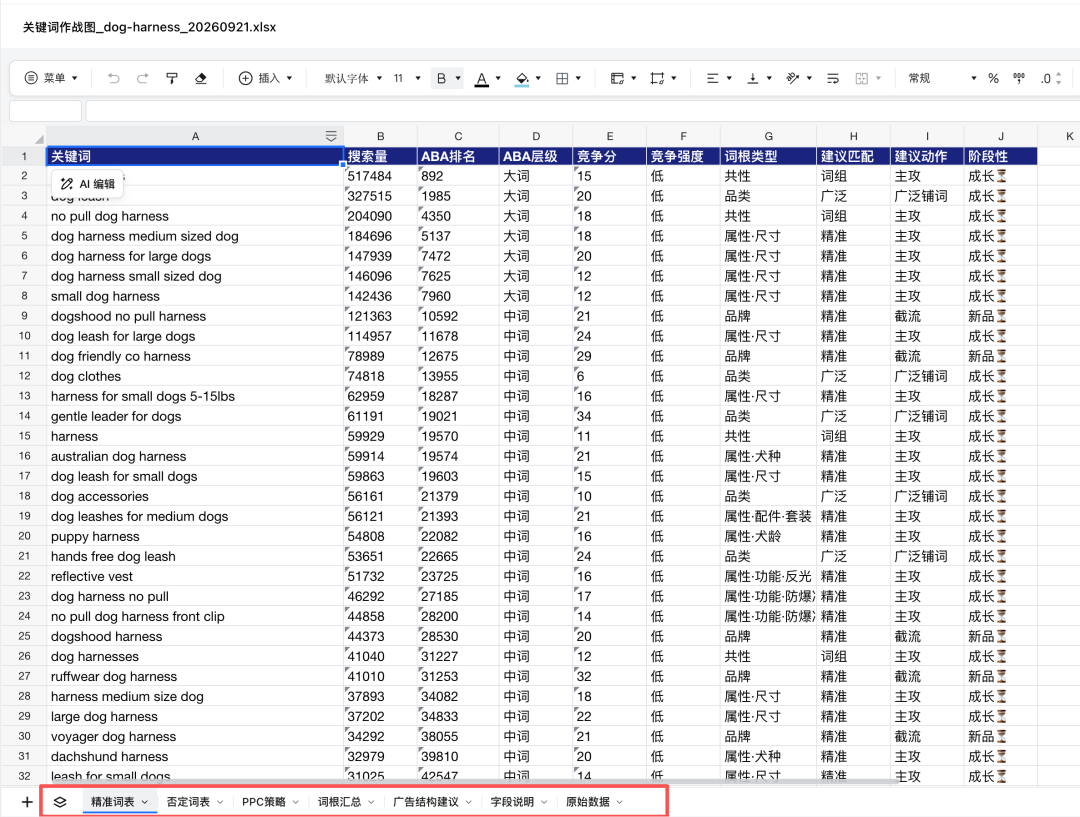Viewport: 1080px width, 817px height.
Task: Click the select-all corner of the grid
Action: pos(39,138)
